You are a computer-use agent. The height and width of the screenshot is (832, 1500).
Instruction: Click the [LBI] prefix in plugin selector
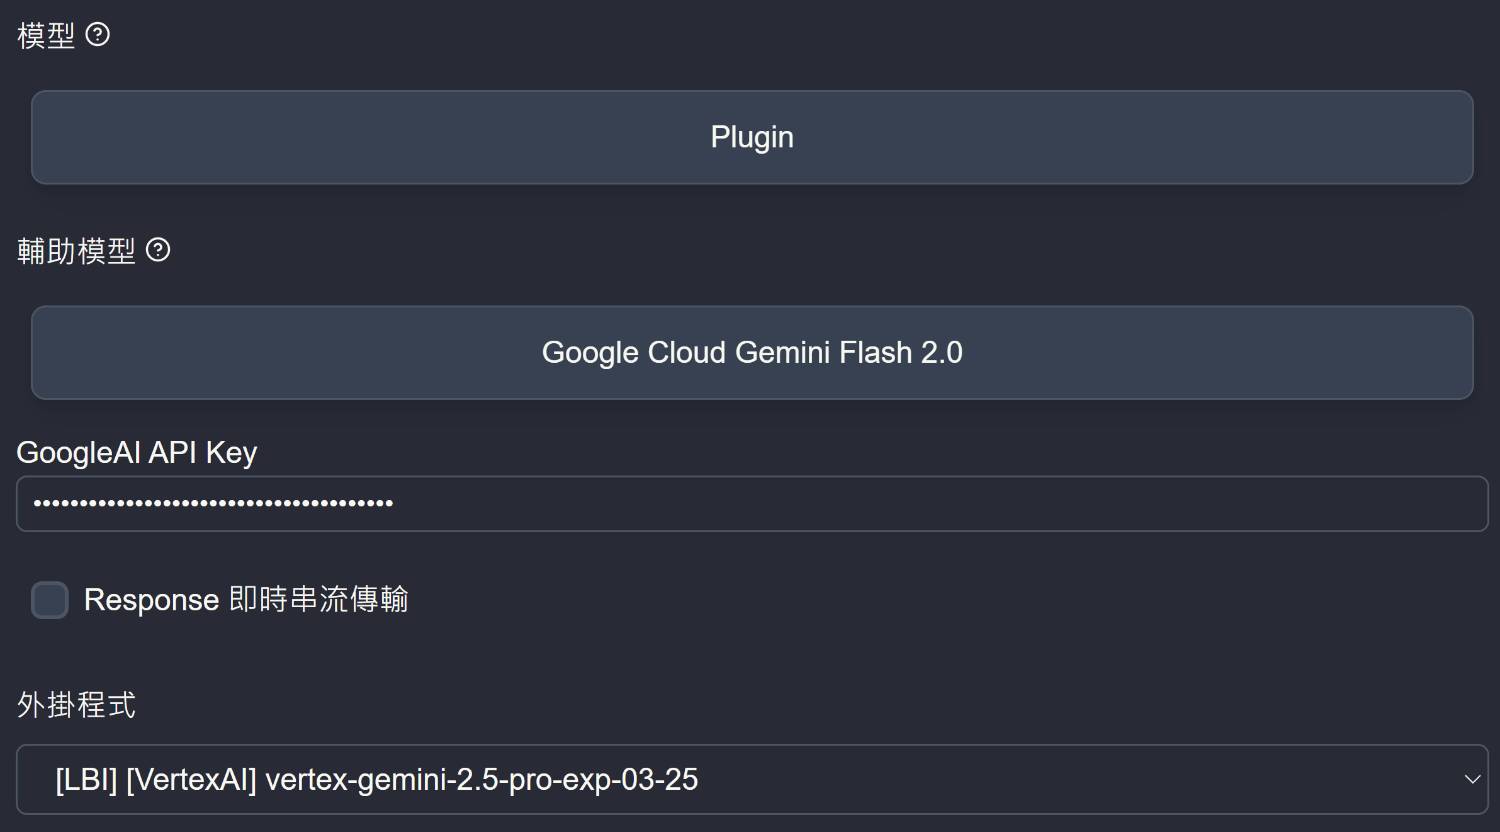click(86, 779)
